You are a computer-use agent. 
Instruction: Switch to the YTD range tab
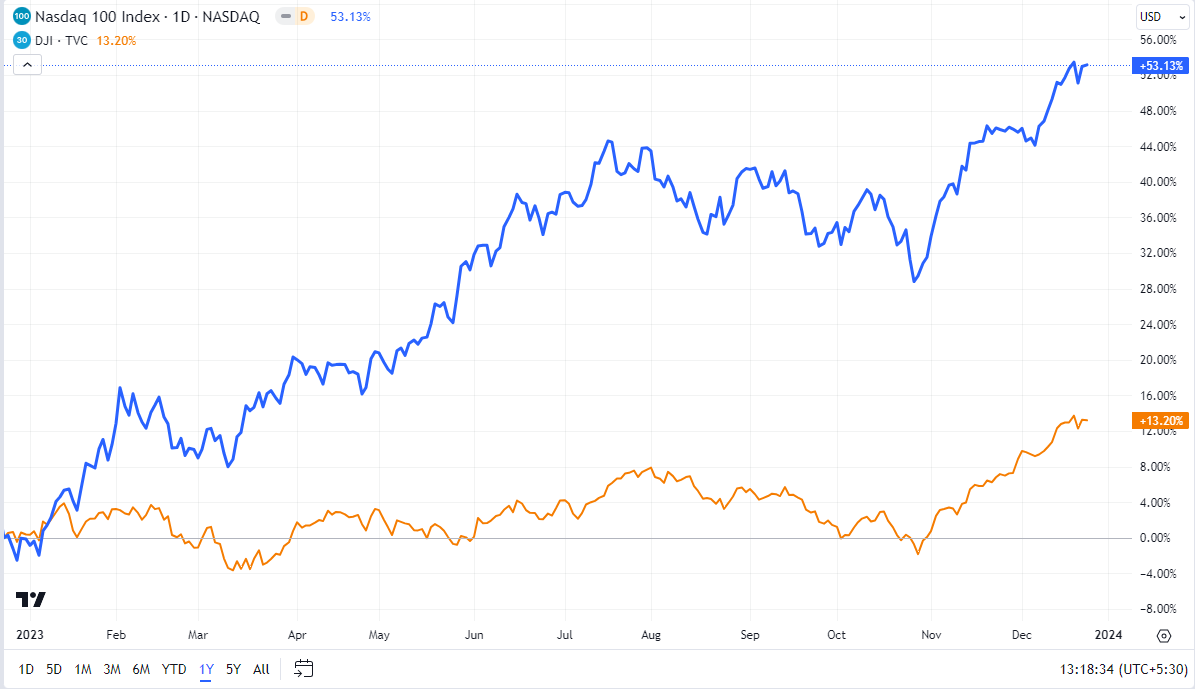(173, 669)
